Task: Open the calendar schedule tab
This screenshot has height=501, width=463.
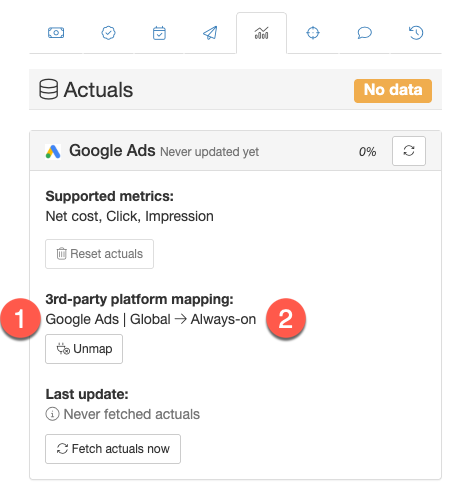Action: coord(159,33)
